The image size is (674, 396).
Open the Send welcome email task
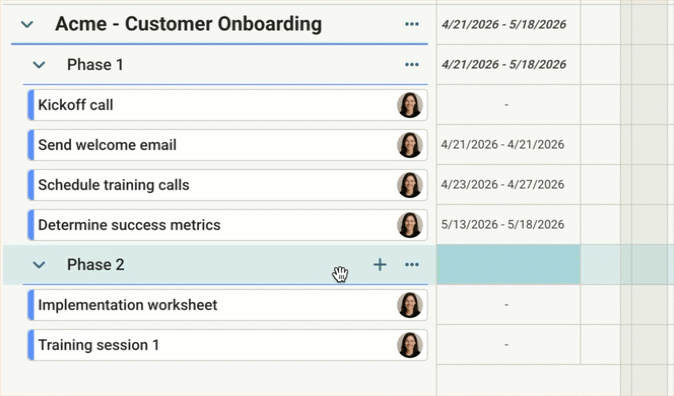228,145
